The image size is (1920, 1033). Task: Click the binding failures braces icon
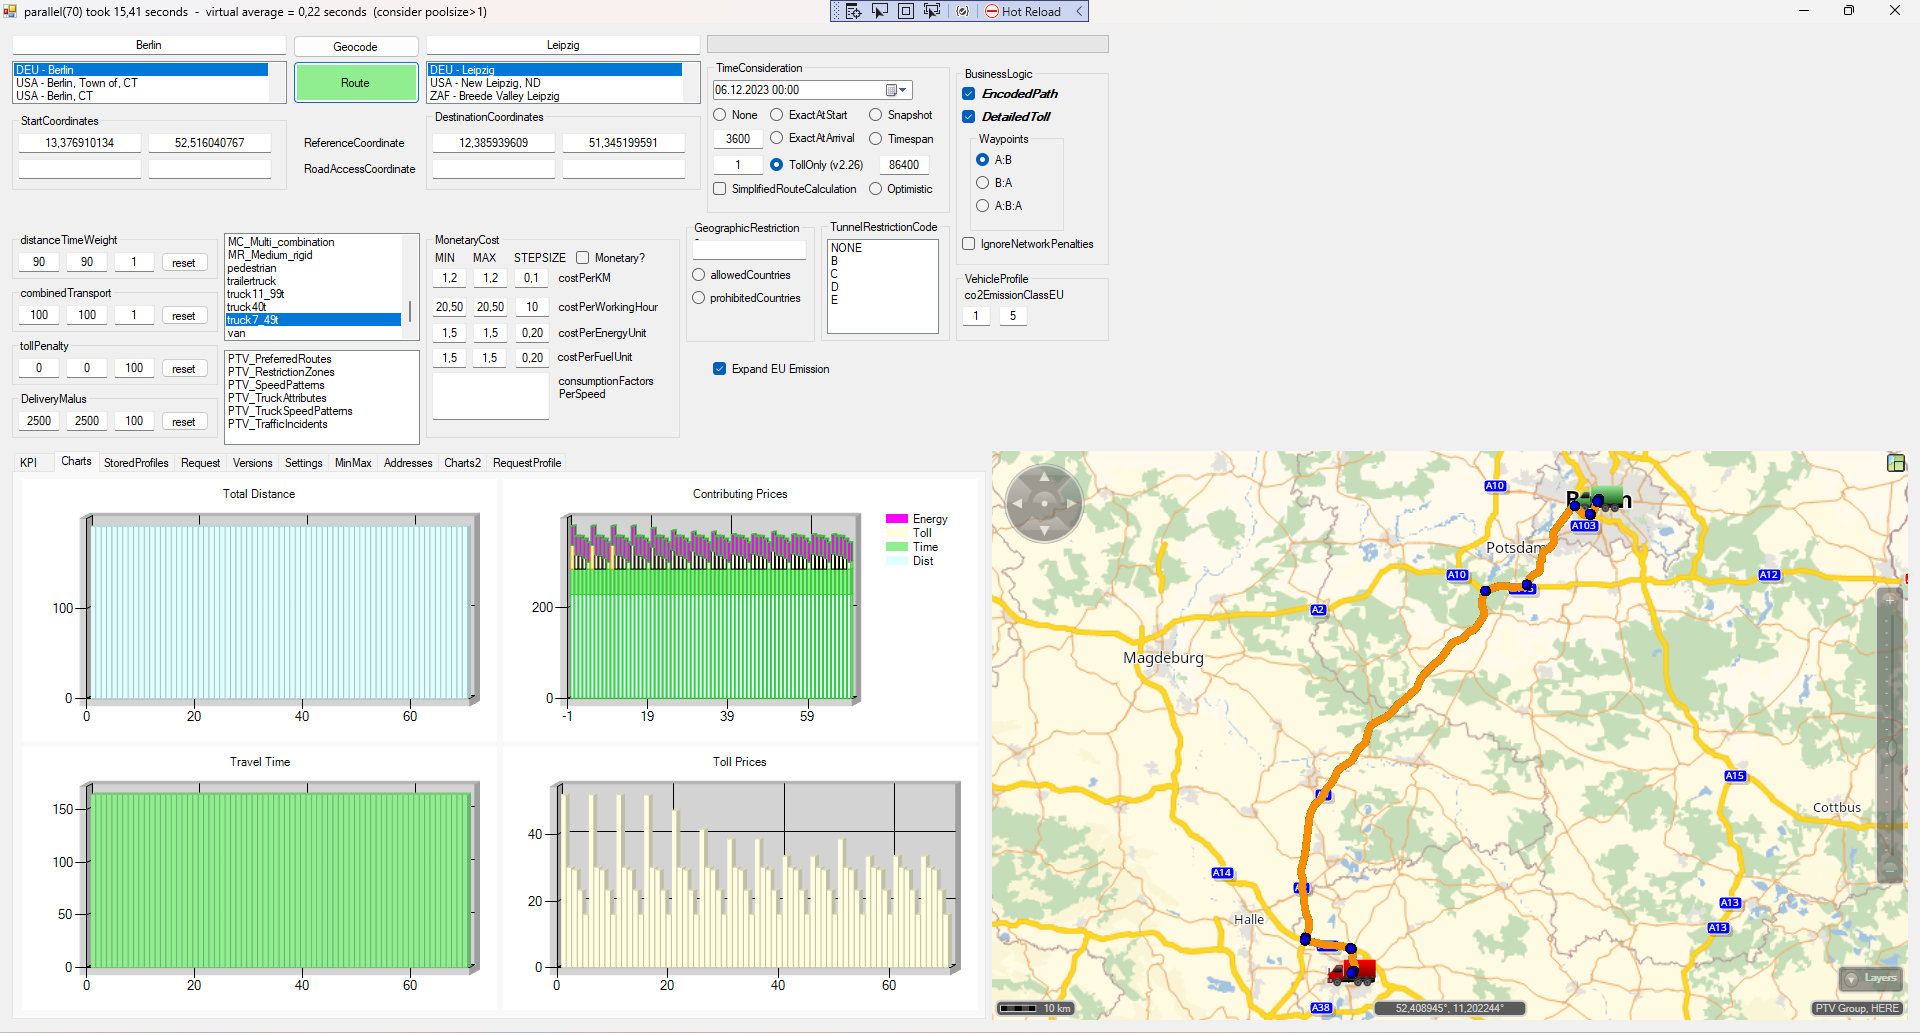[962, 11]
